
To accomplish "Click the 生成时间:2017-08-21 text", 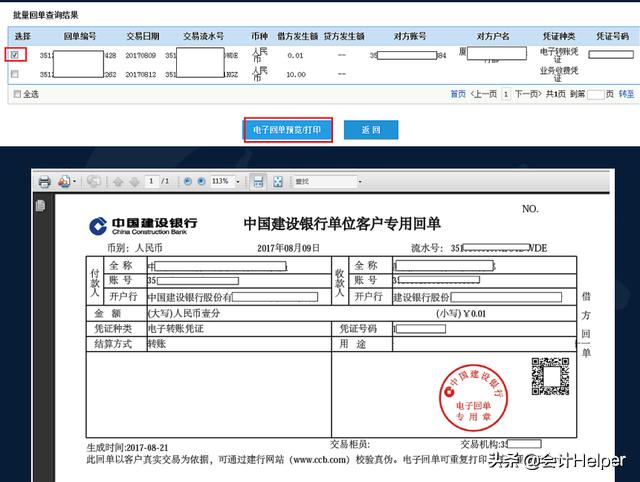I will (x=127, y=447).
